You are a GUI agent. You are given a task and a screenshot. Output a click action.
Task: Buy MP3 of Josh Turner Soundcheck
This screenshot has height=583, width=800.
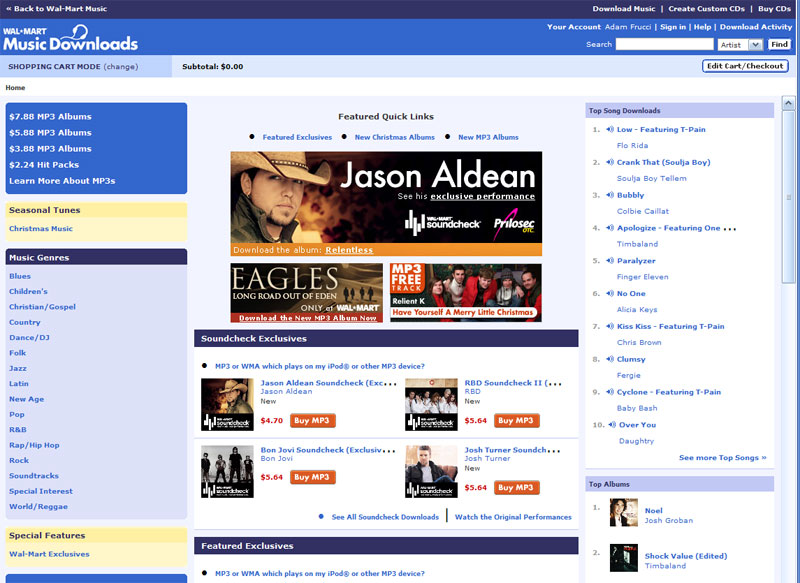pos(516,488)
